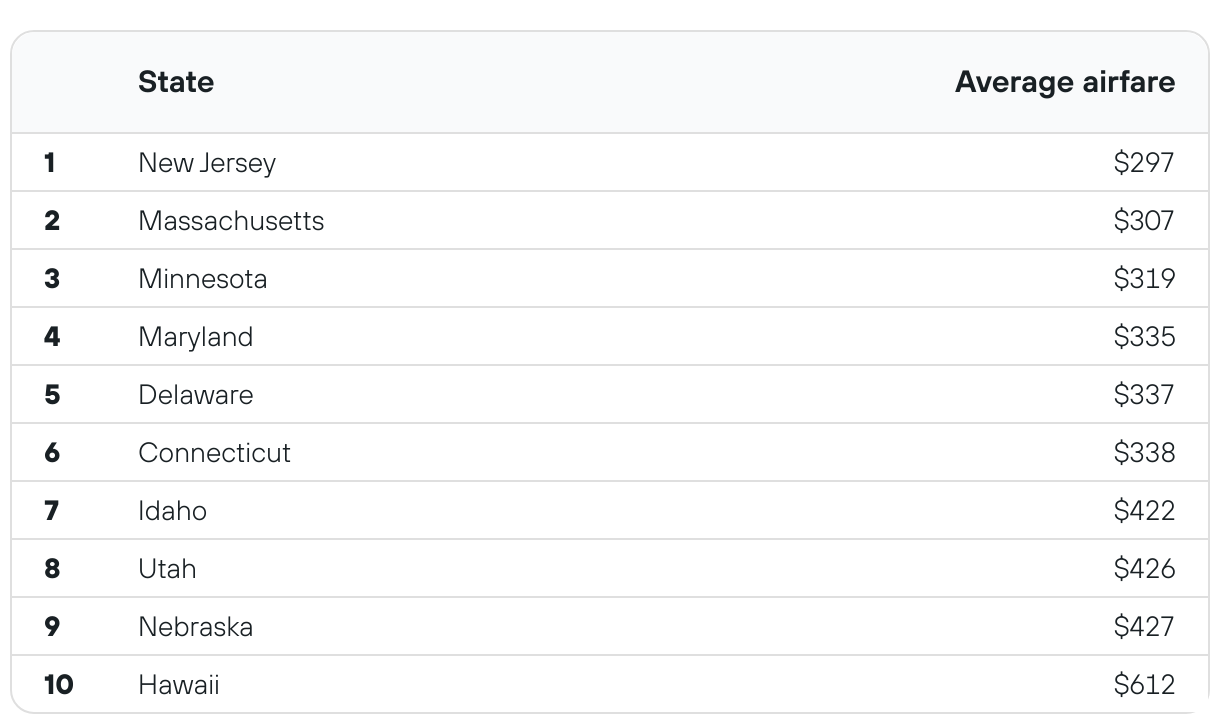Click the Minnesota entry
Viewport: 1220px width, 724px height.
pyautogui.click(x=203, y=278)
